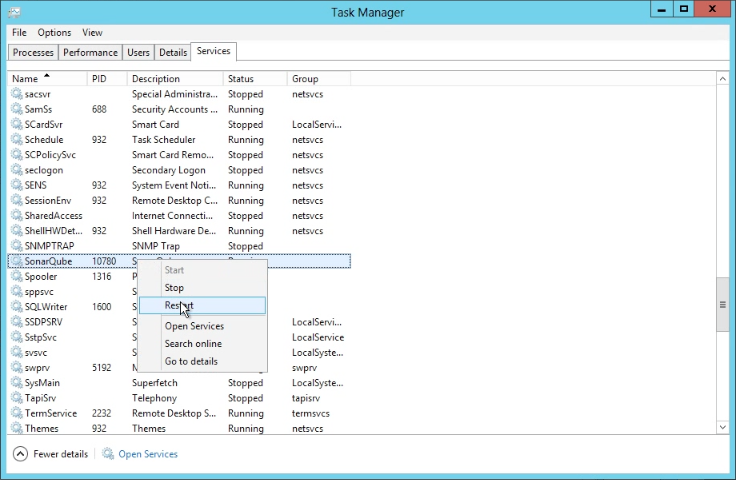The height and width of the screenshot is (480, 736).
Task: Click 'termsvcs' group text
Action: [x=311, y=413]
